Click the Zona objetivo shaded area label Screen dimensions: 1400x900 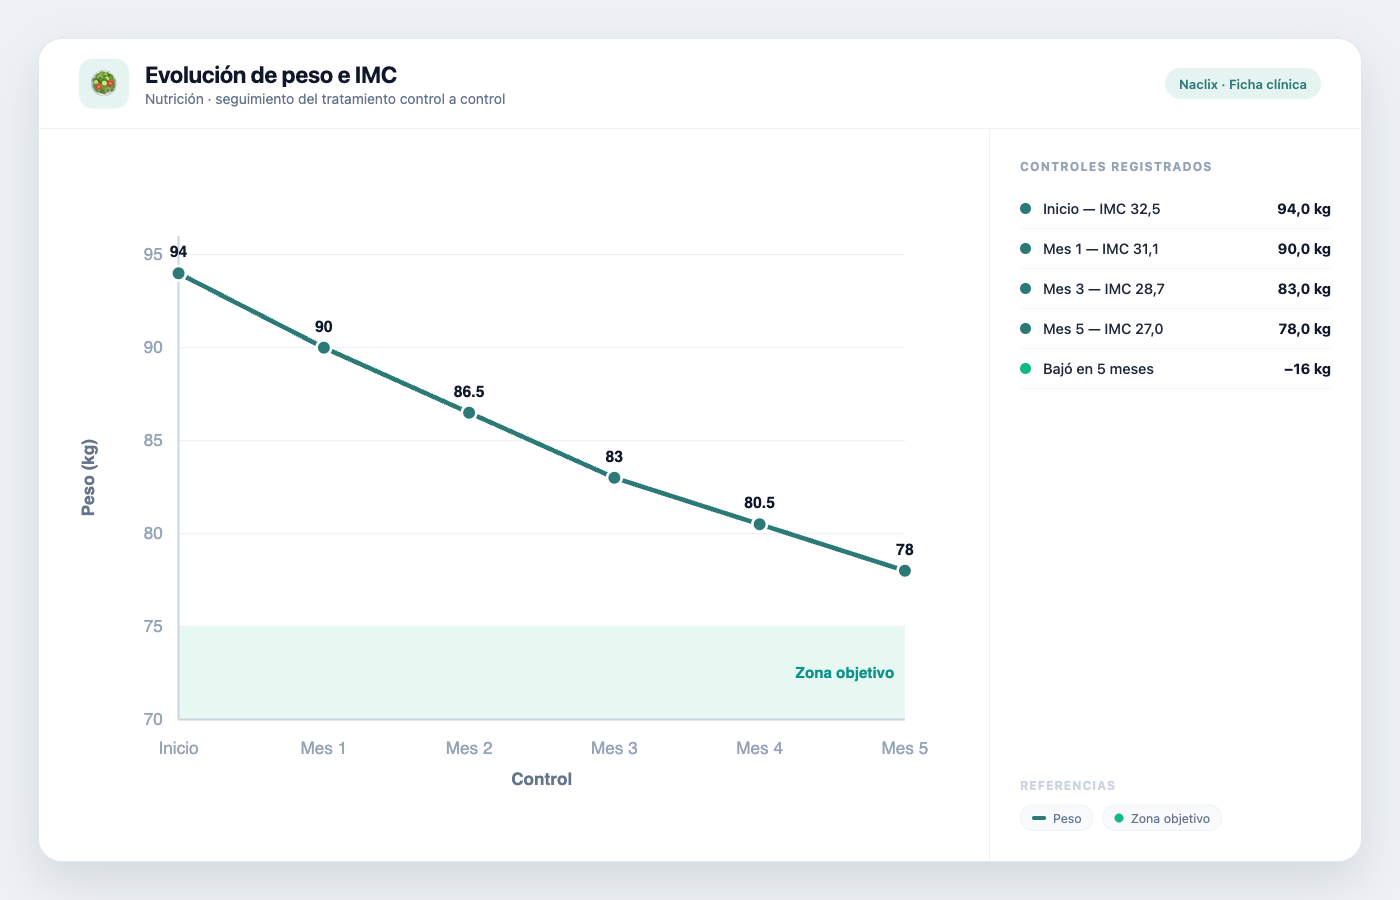[844, 673]
